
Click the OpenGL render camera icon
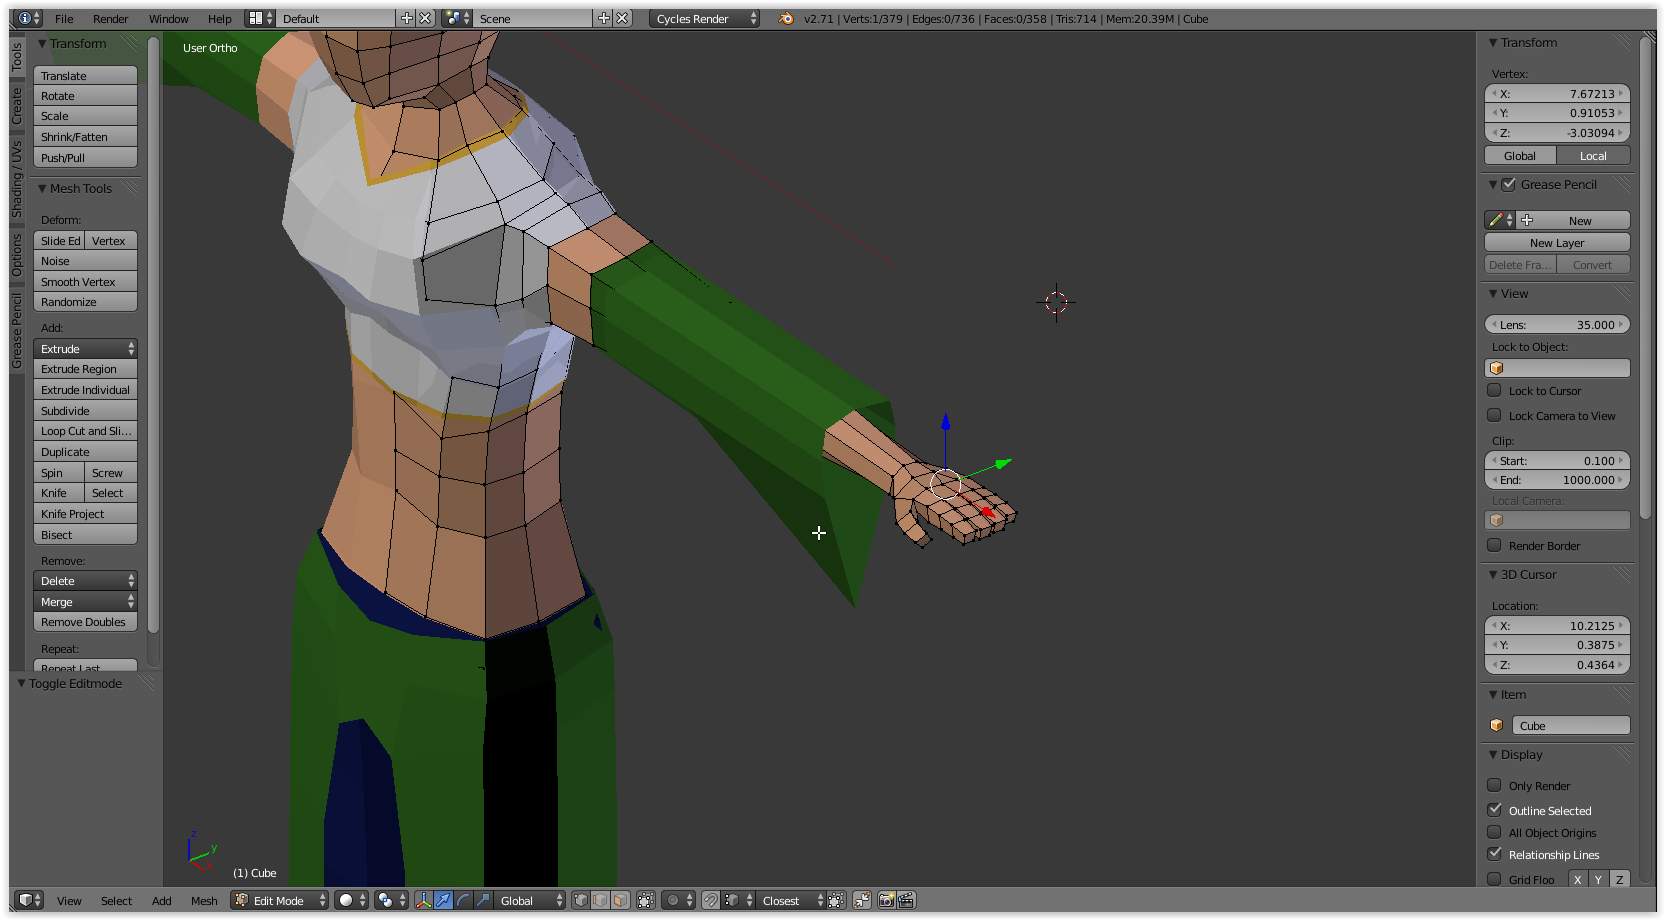pos(886,900)
